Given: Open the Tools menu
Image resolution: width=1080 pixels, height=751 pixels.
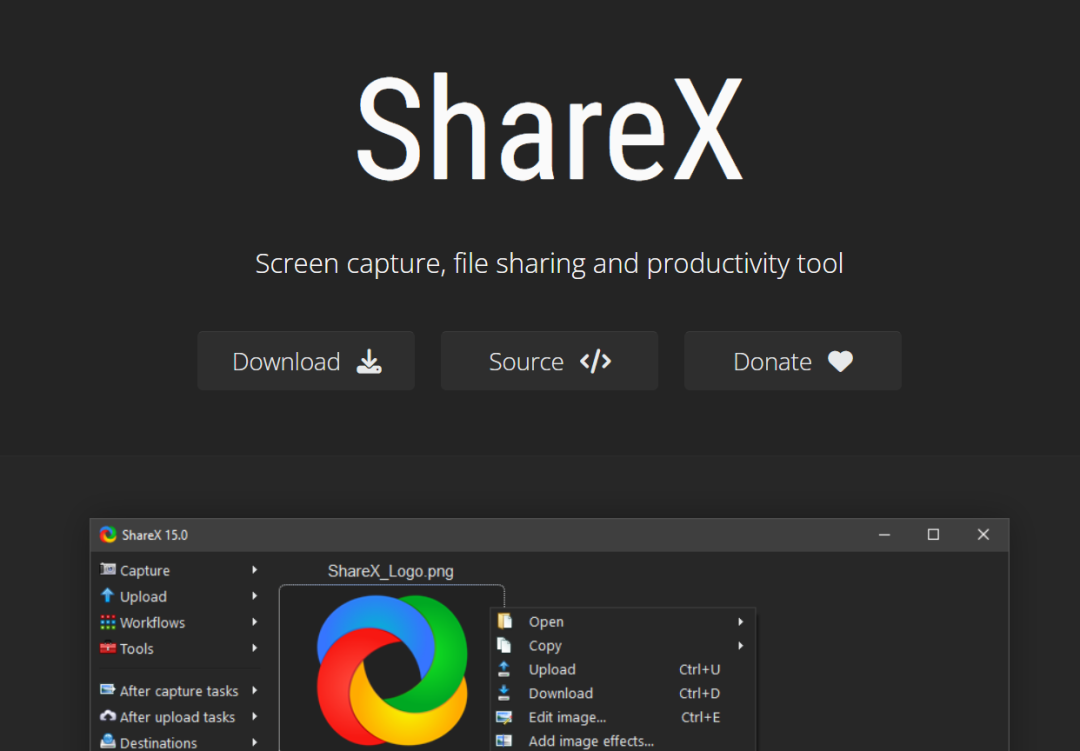Looking at the screenshot, I should tap(179, 648).
